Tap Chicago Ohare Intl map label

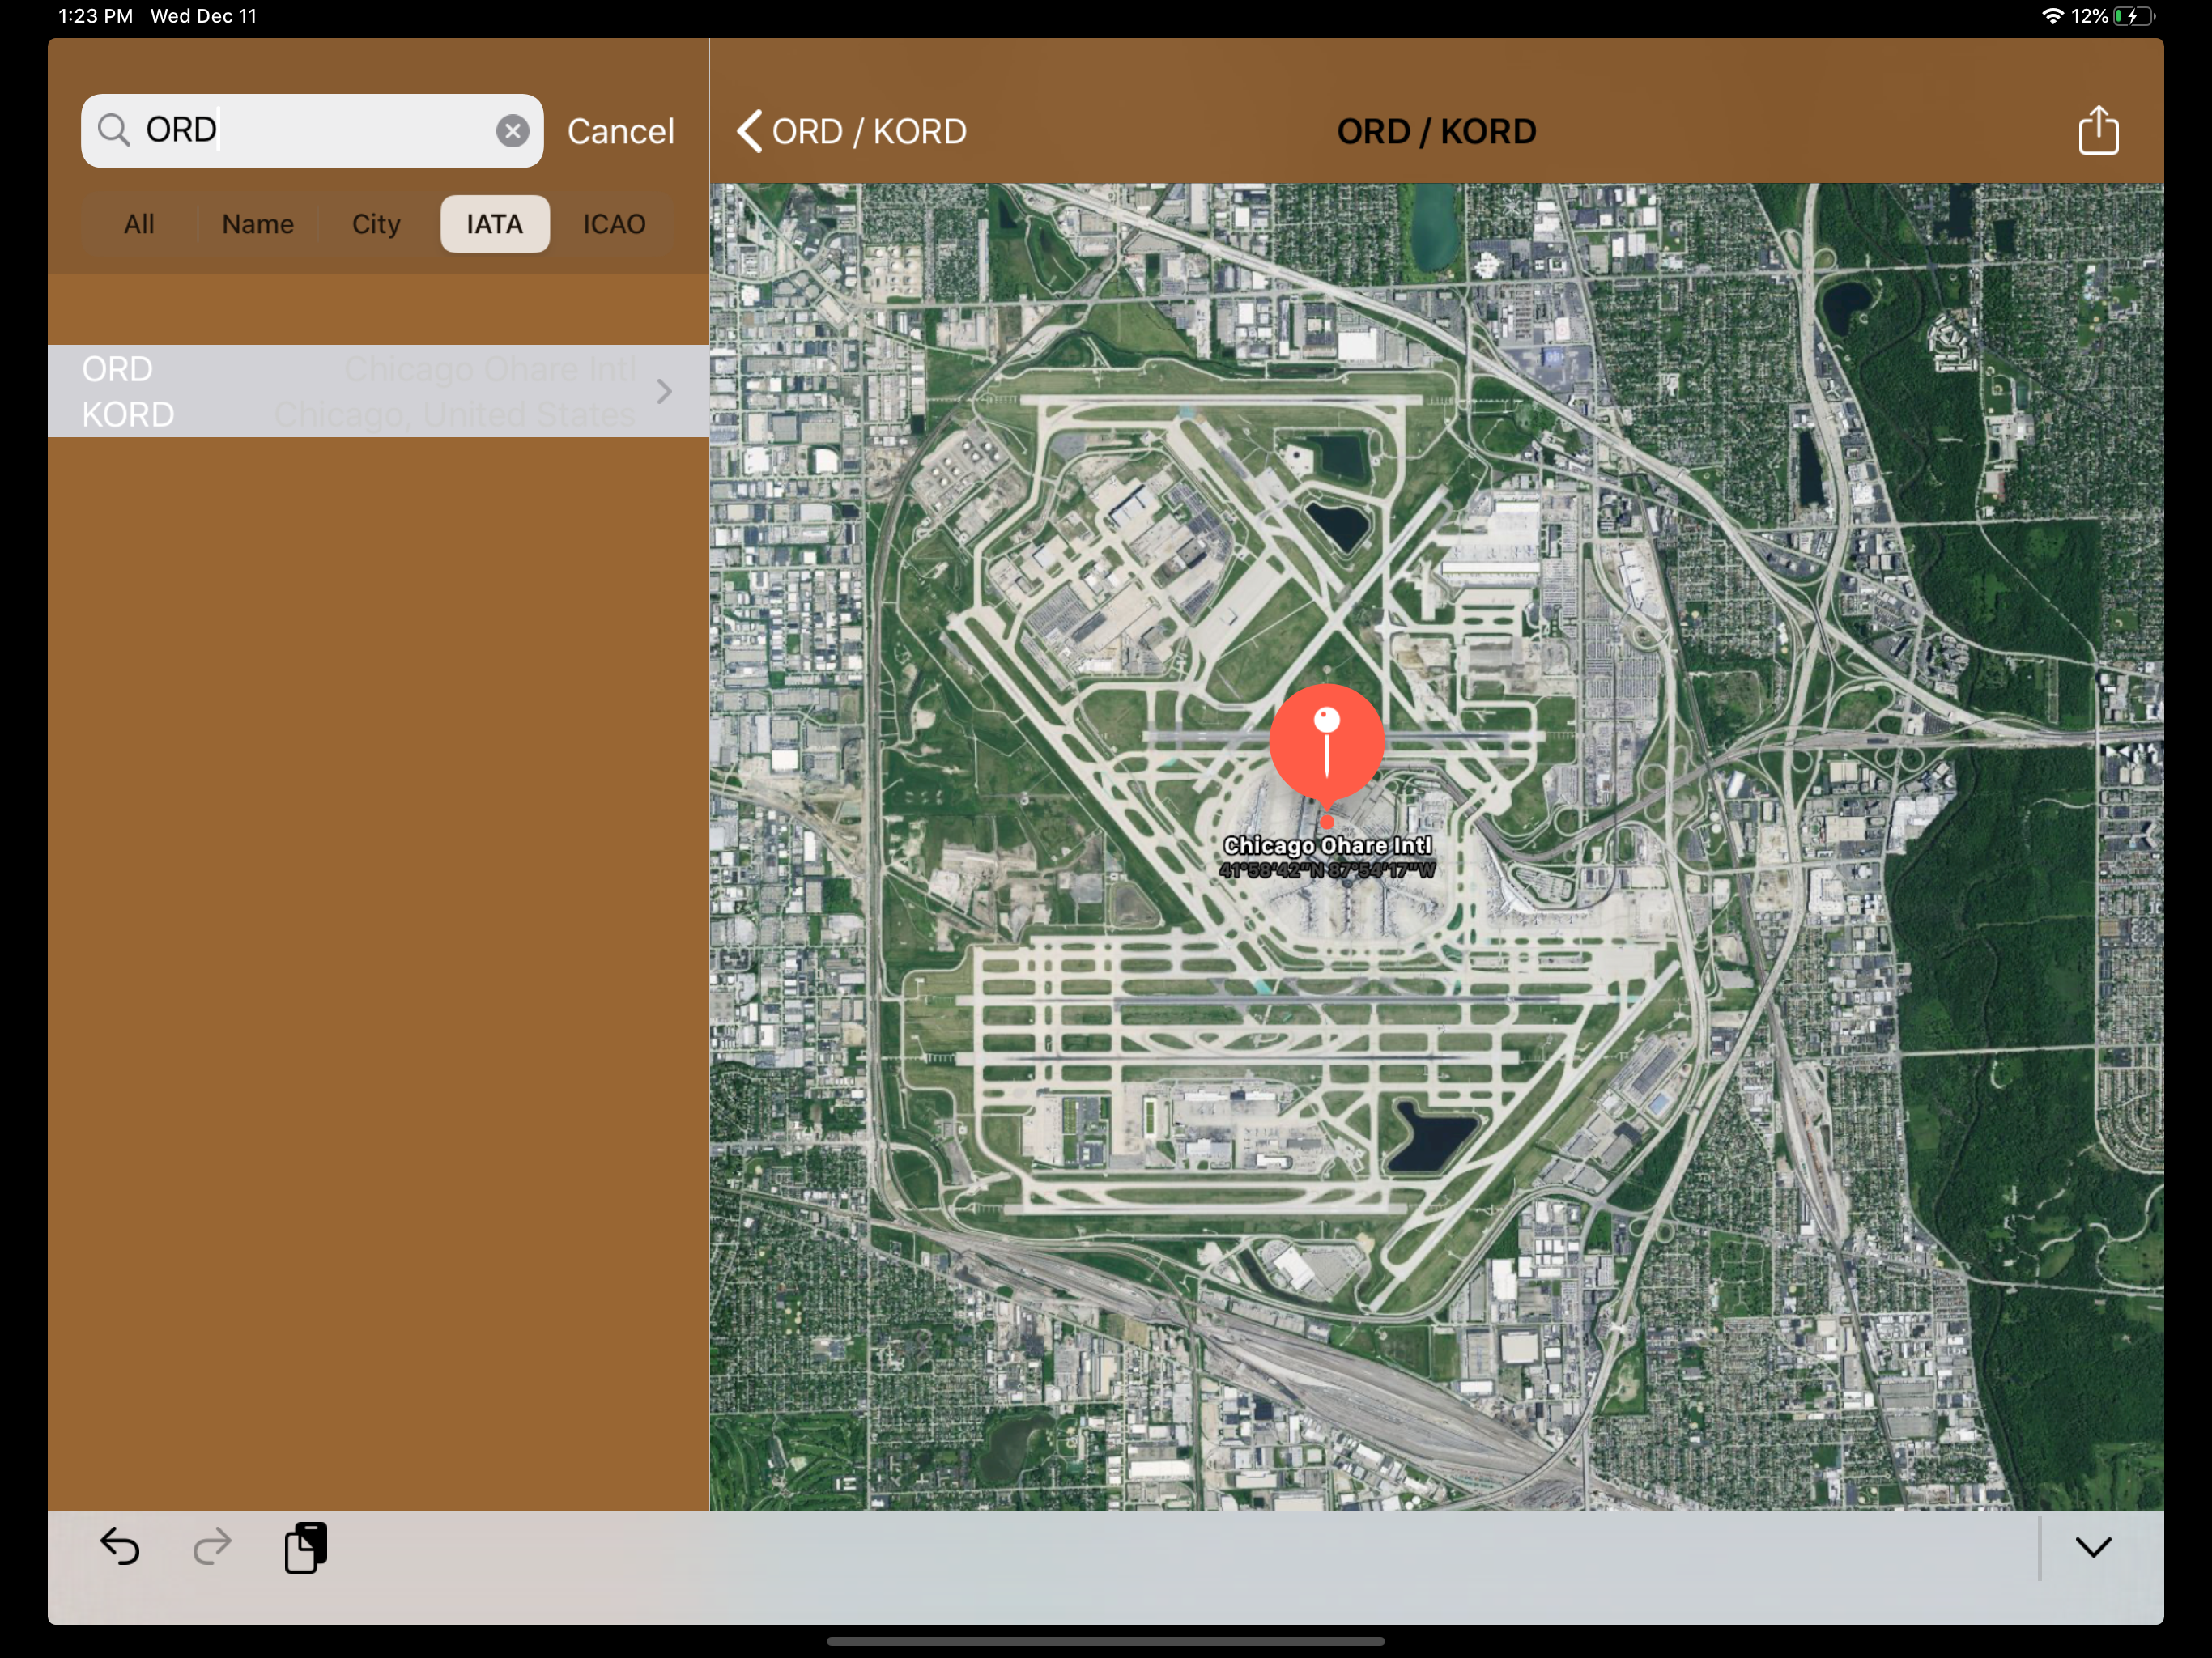pos(1327,846)
